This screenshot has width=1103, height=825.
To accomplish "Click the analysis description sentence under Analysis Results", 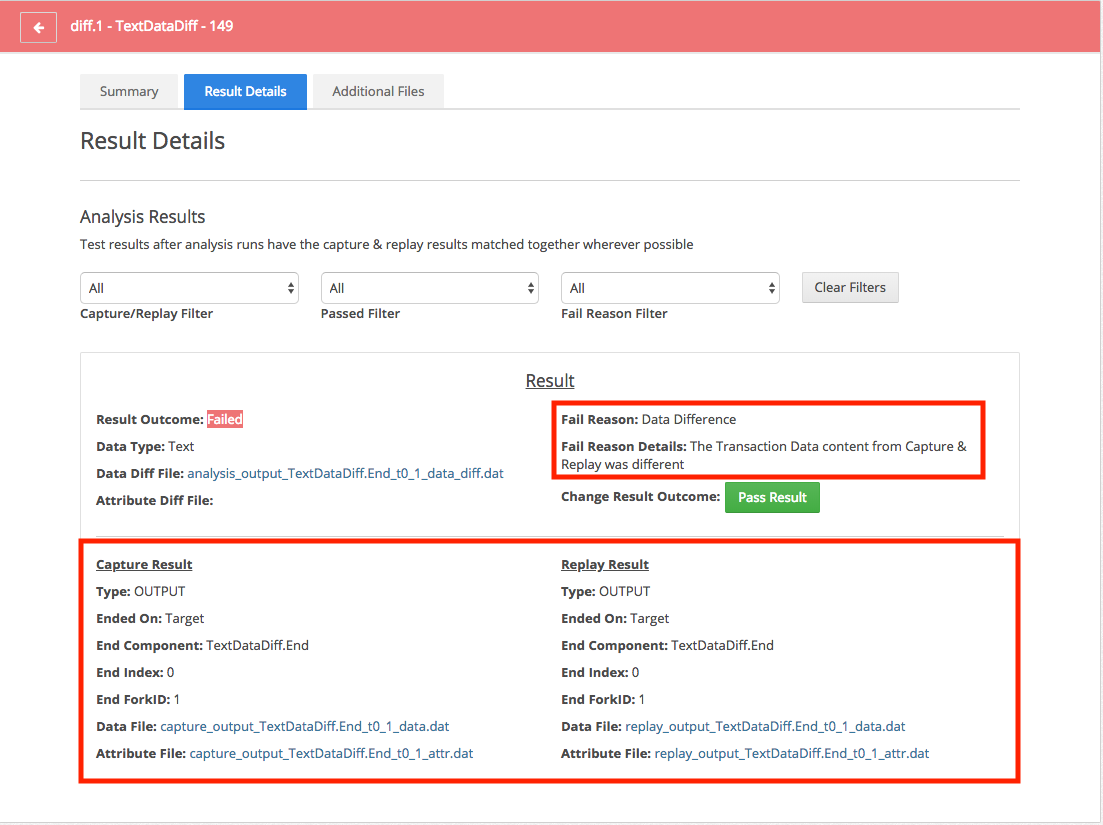I will tap(387, 245).
